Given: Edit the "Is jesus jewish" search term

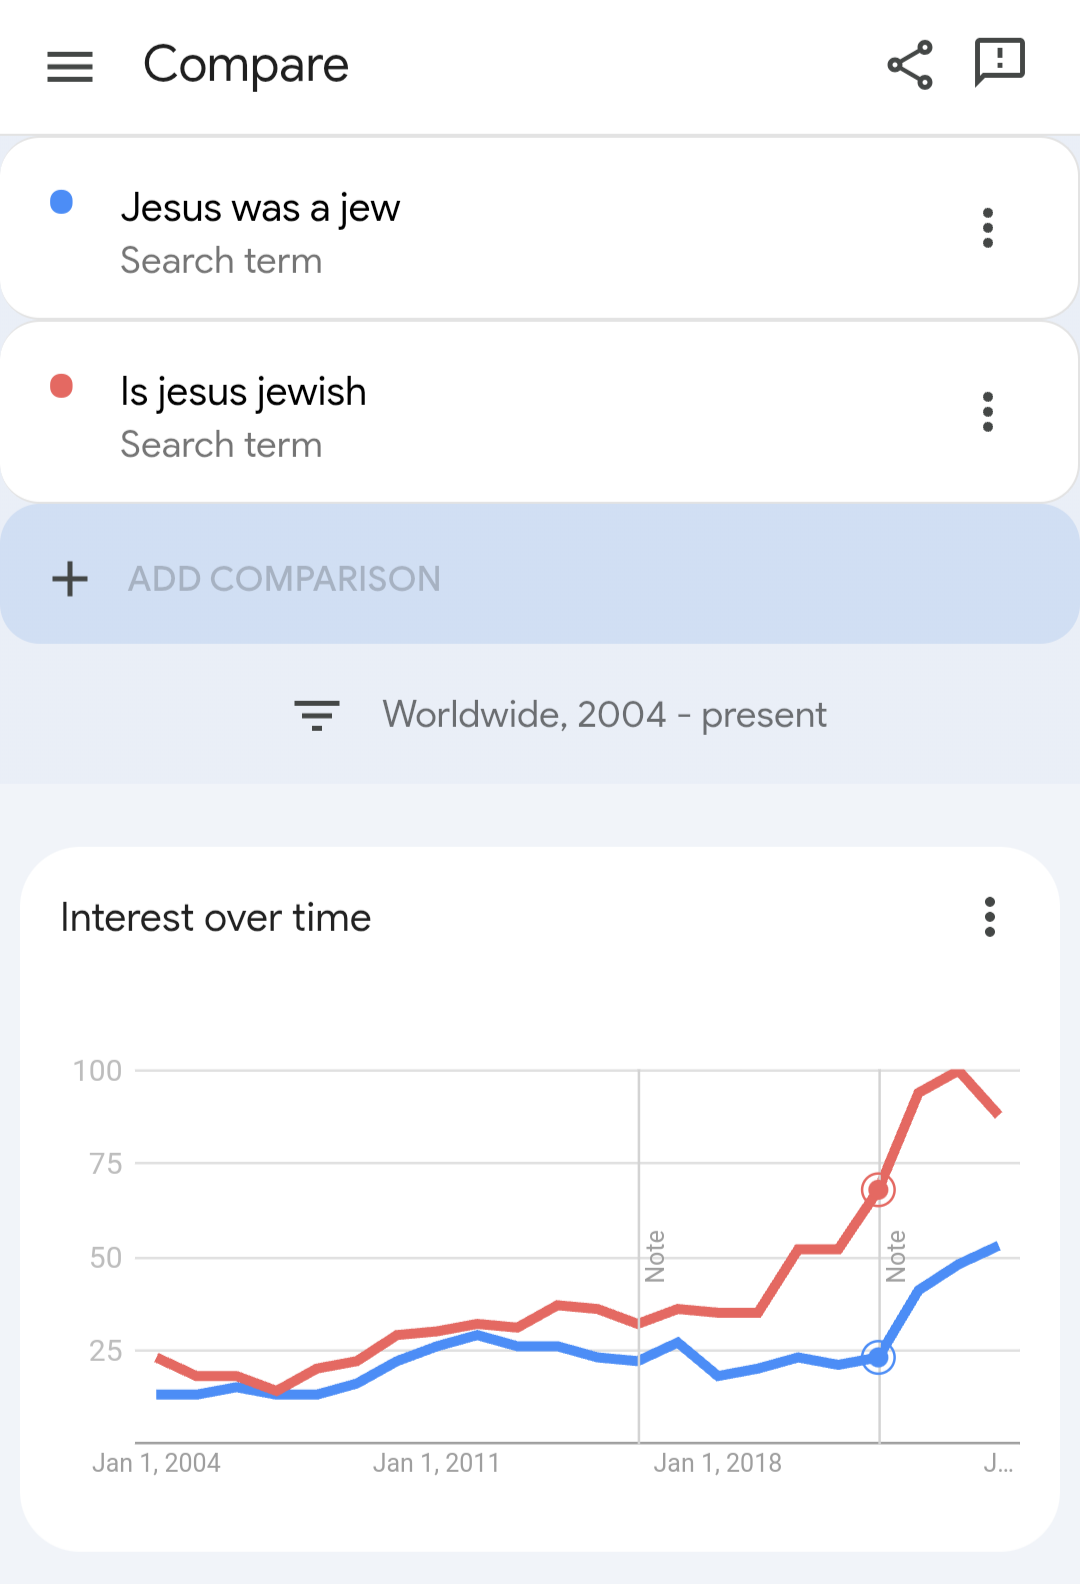Looking at the screenshot, I should (243, 392).
